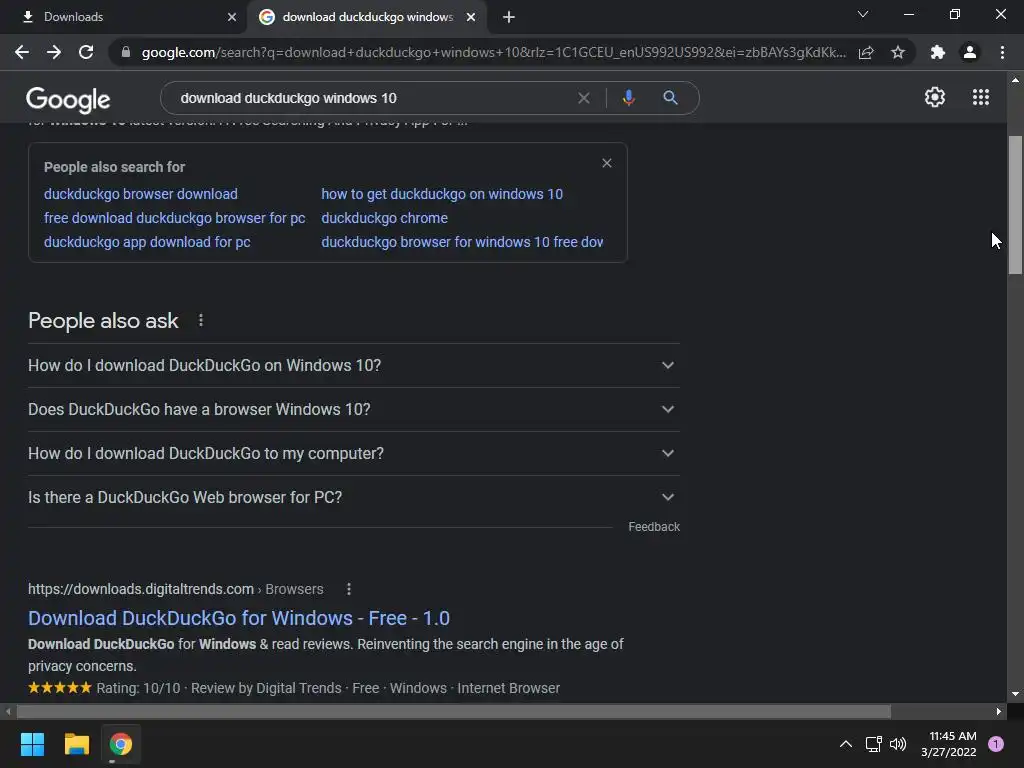Open a new tab with plus button
Image resolution: width=1024 pixels, height=768 pixels.
pos(509,17)
